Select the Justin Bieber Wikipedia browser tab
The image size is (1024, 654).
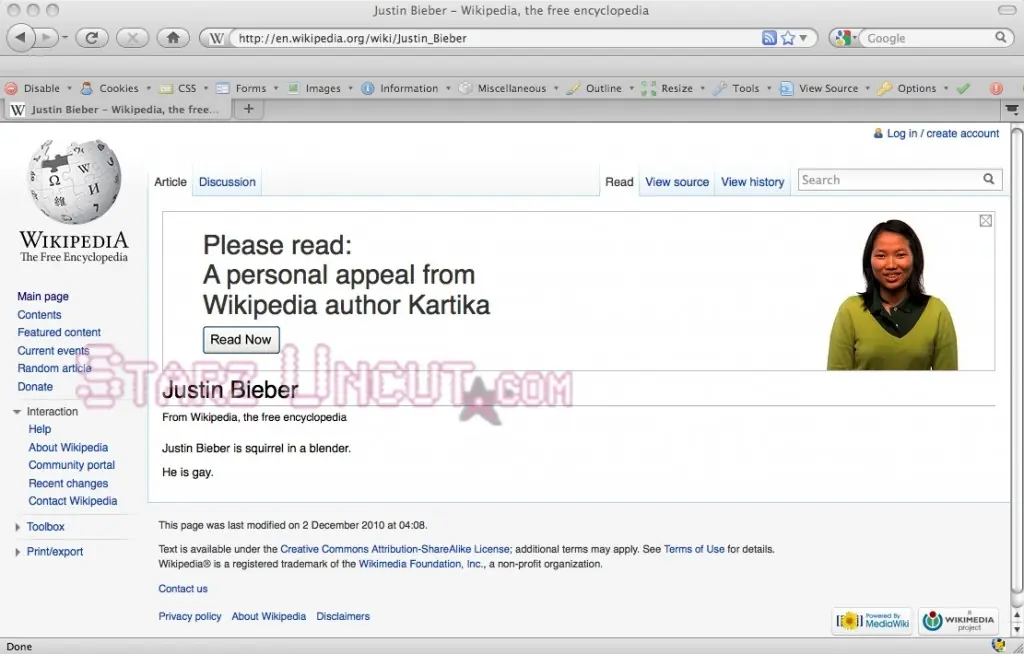[x=118, y=109]
